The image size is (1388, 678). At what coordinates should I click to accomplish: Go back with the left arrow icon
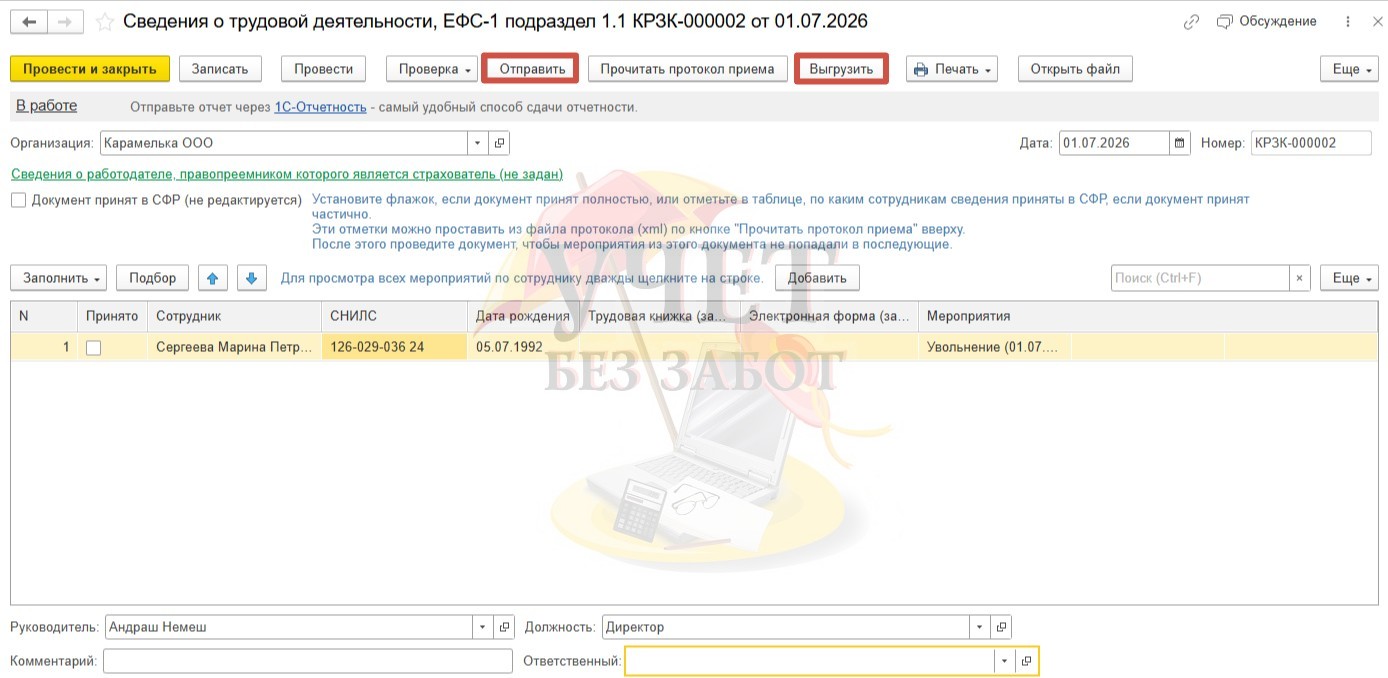click(x=30, y=21)
